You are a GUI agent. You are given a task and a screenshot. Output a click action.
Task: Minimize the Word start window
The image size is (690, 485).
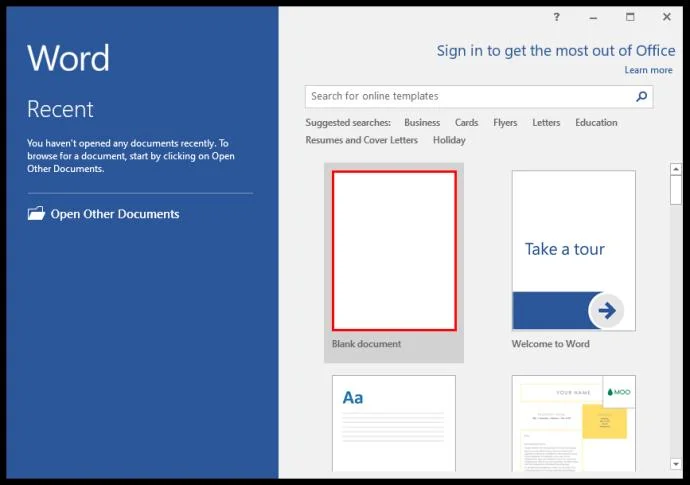point(593,18)
